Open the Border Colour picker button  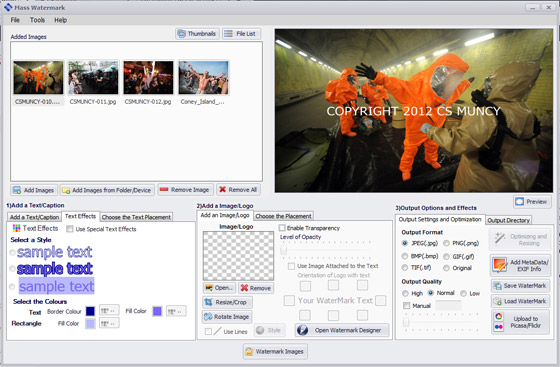pos(109,311)
